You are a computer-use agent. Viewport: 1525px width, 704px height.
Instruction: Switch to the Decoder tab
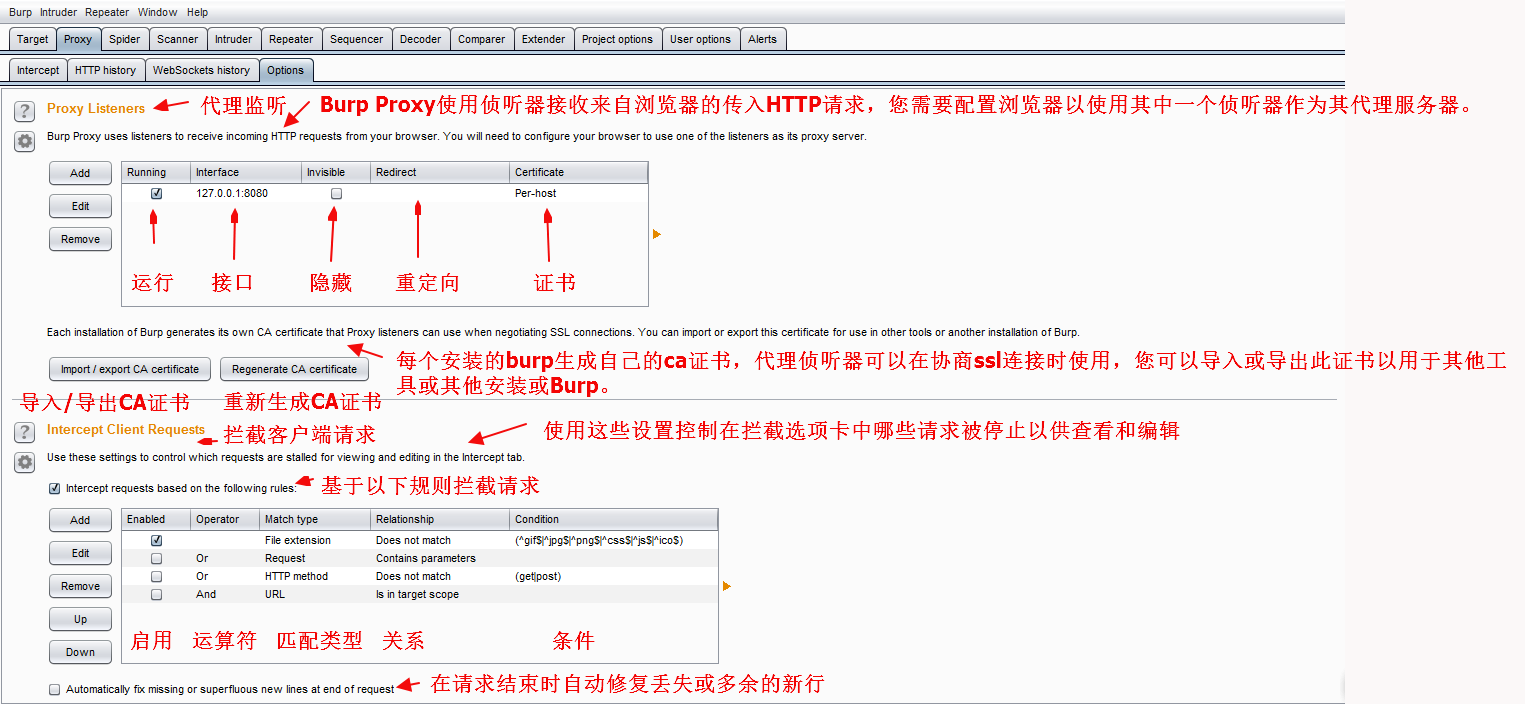[x=420, y=39]
